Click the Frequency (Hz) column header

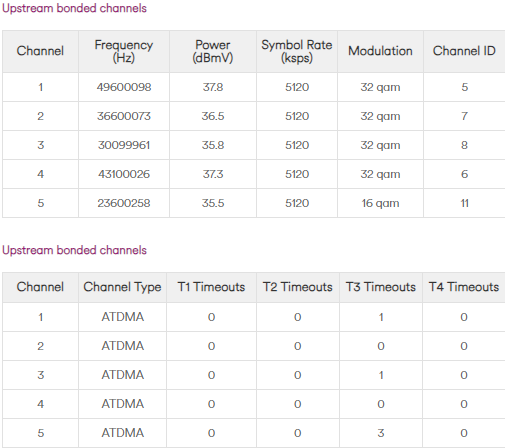(124, 51)
